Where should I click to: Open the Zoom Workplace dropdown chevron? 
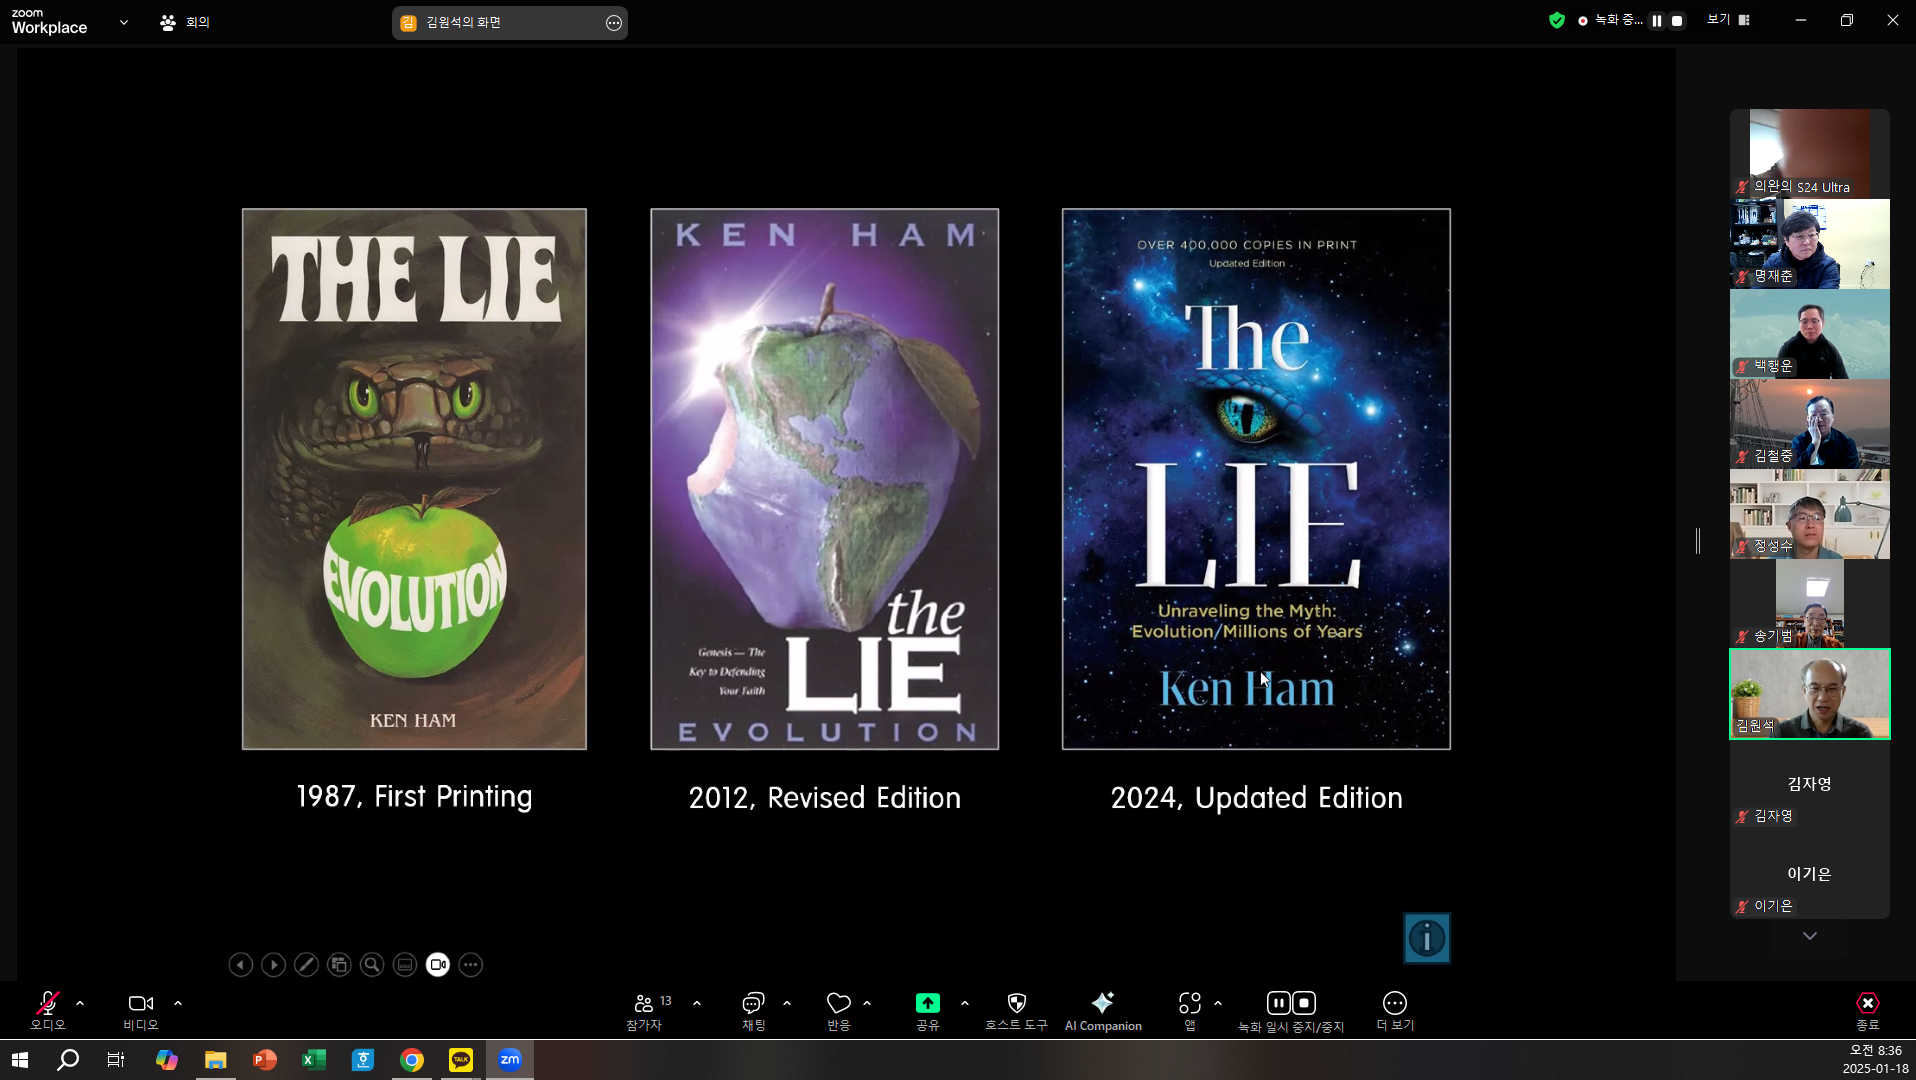pyautogui.click(x=124, y=22)
